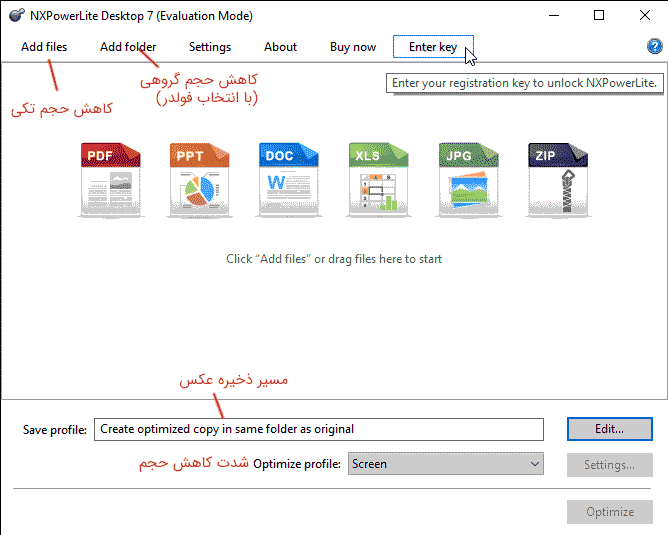Click the XLS spreadsheet file icon

tap(378, 180)
